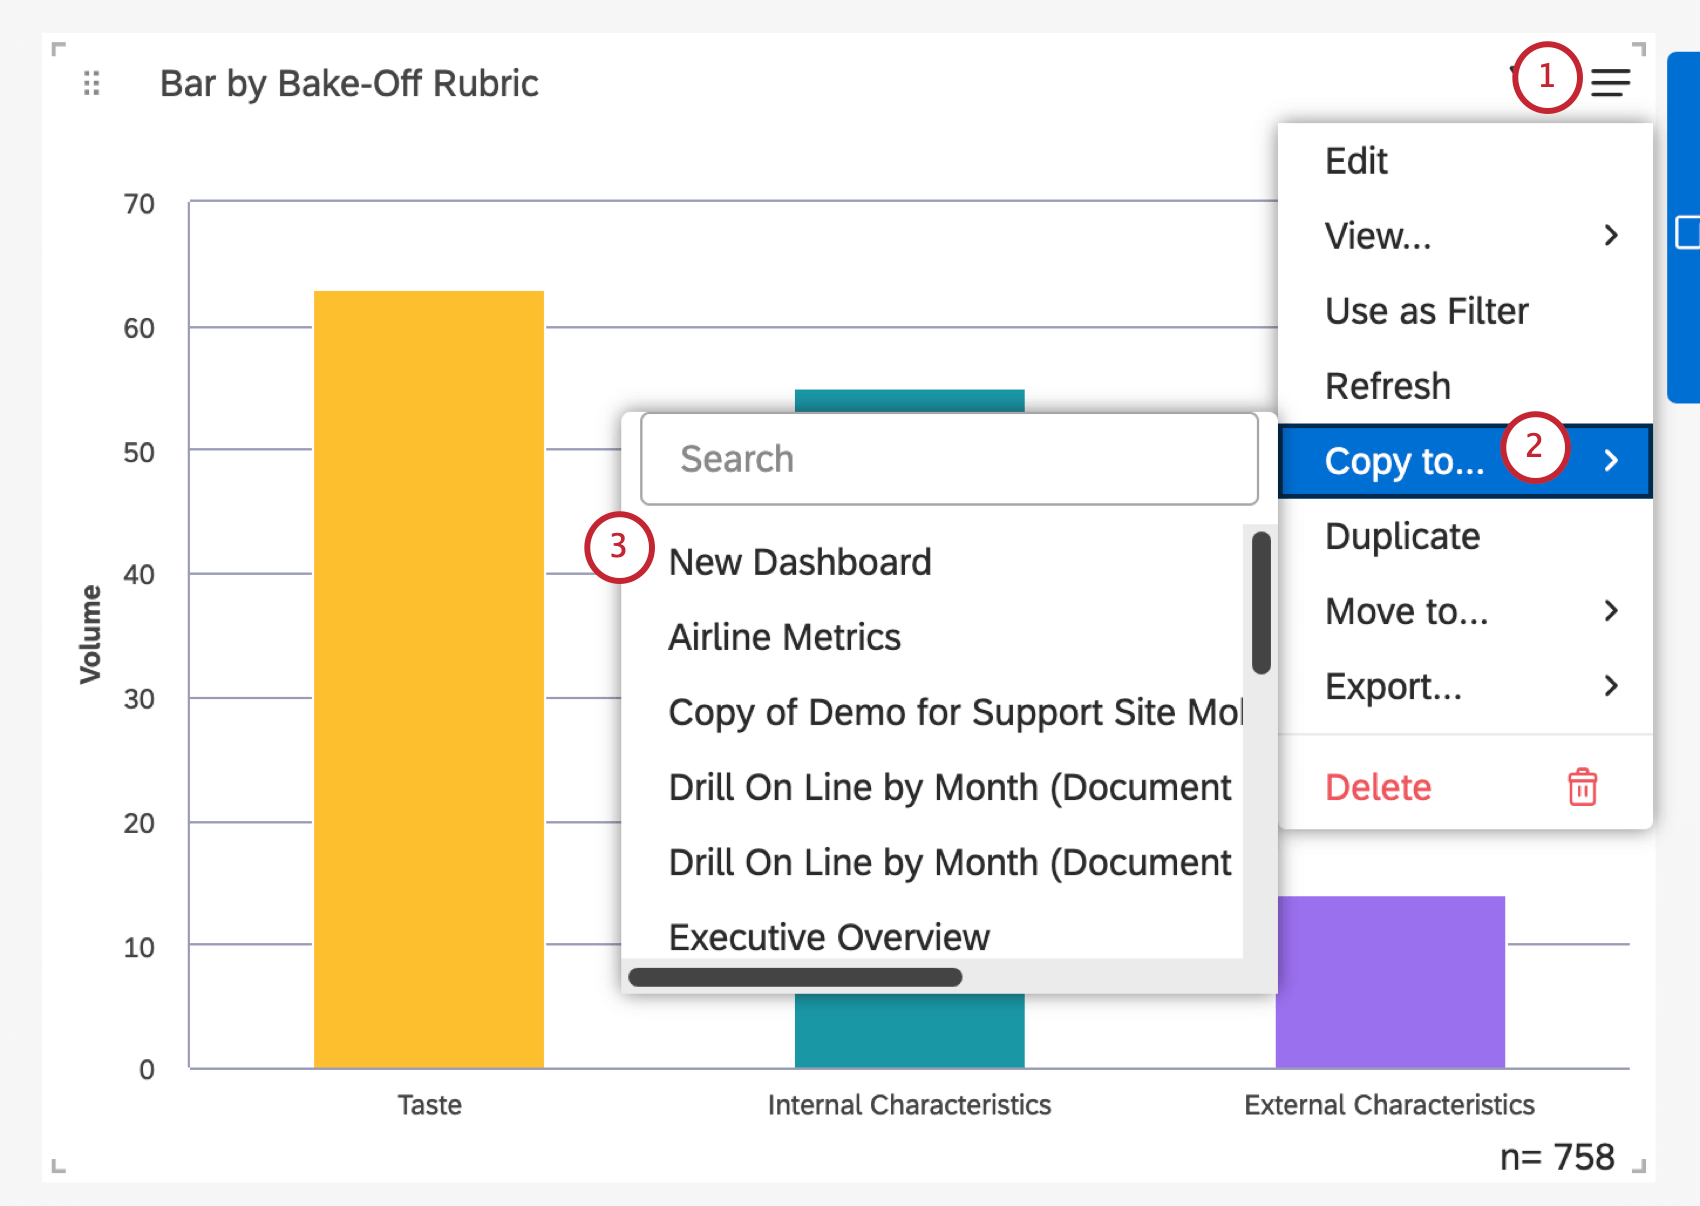Select Executive Overview in the list
Image resolution: width=1700 pixels, height=1206 pixels.
tap(828, 937)
